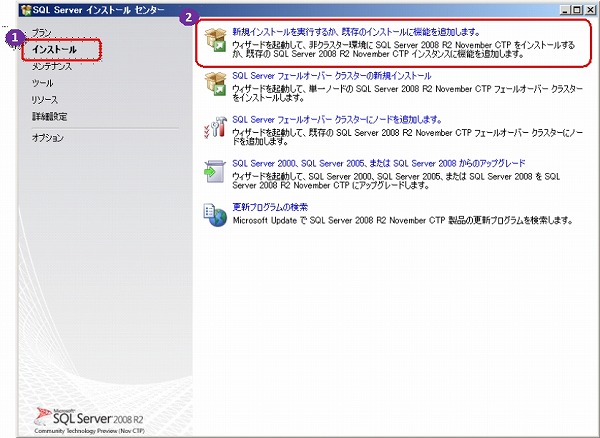Switch to the ツール page
This screenshot has width=600, height=438.
click(x=42, y=83)
